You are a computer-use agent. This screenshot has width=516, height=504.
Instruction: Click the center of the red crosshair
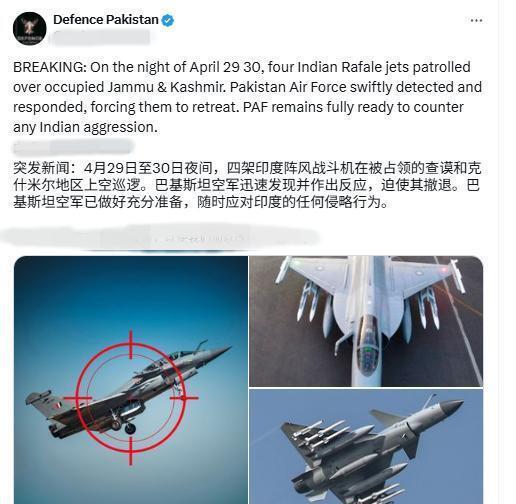pos(131,398)
